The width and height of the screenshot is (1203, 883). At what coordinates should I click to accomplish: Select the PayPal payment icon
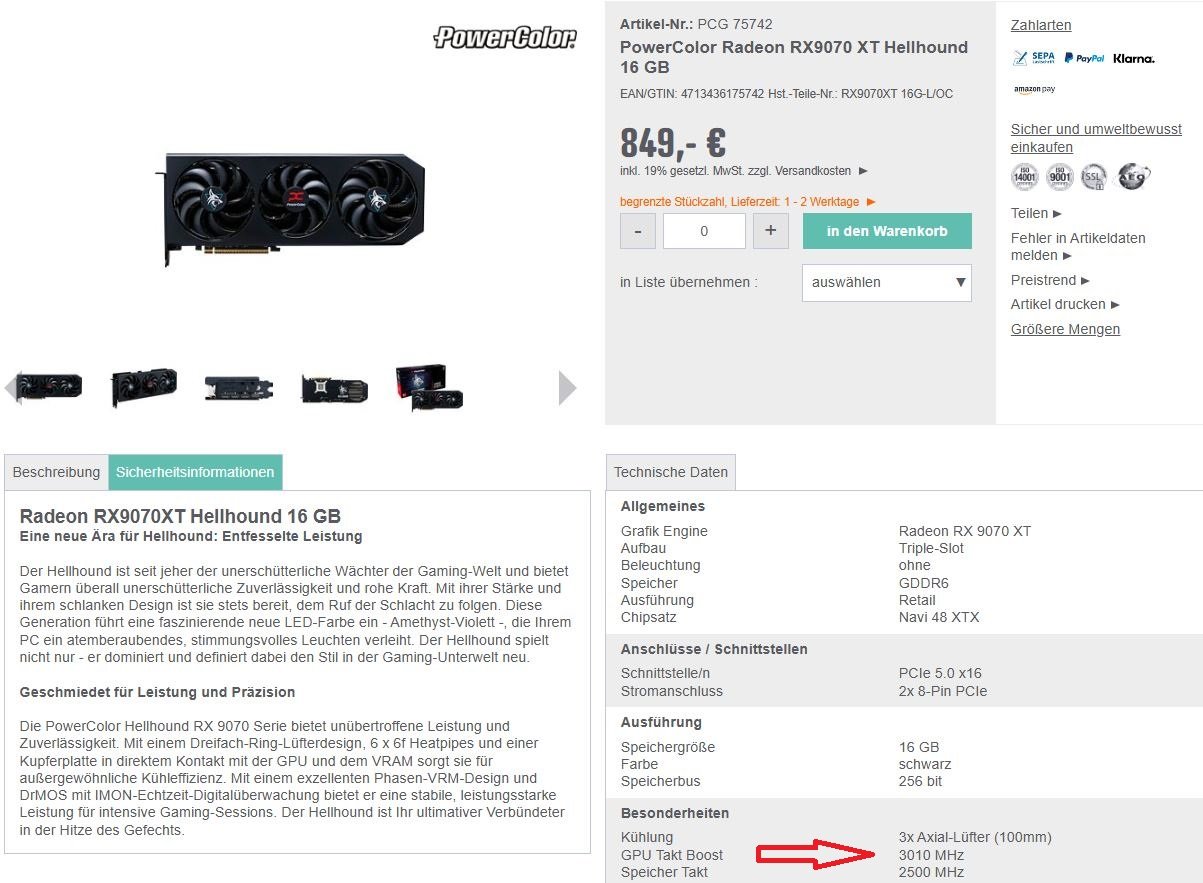pos(1084,58)
